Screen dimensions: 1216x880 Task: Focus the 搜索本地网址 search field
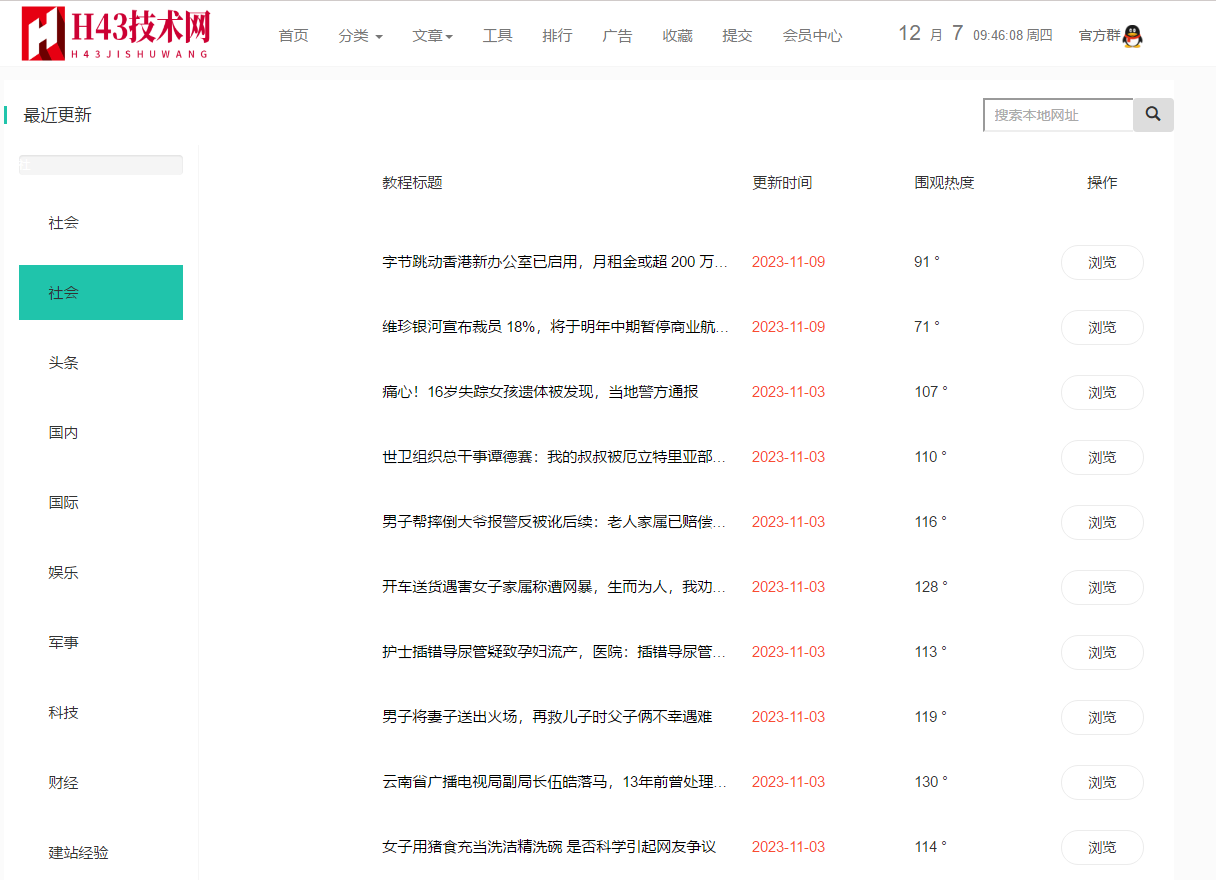pos(1058,115)
